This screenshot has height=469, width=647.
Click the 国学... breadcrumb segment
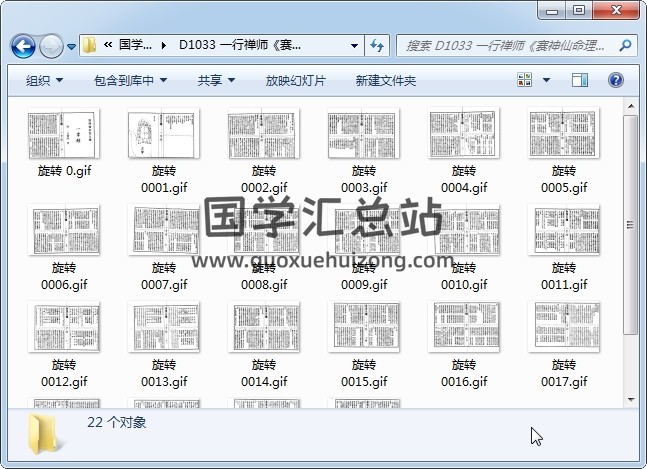(135, 45)
